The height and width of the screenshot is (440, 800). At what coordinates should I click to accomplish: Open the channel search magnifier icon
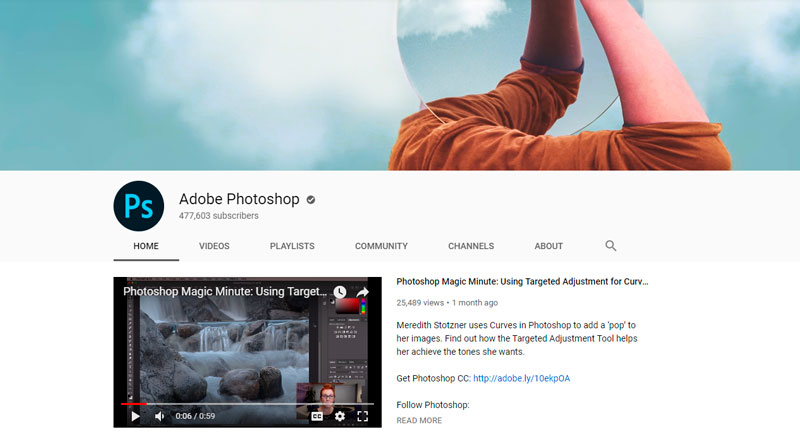click(x=611, y=246)
